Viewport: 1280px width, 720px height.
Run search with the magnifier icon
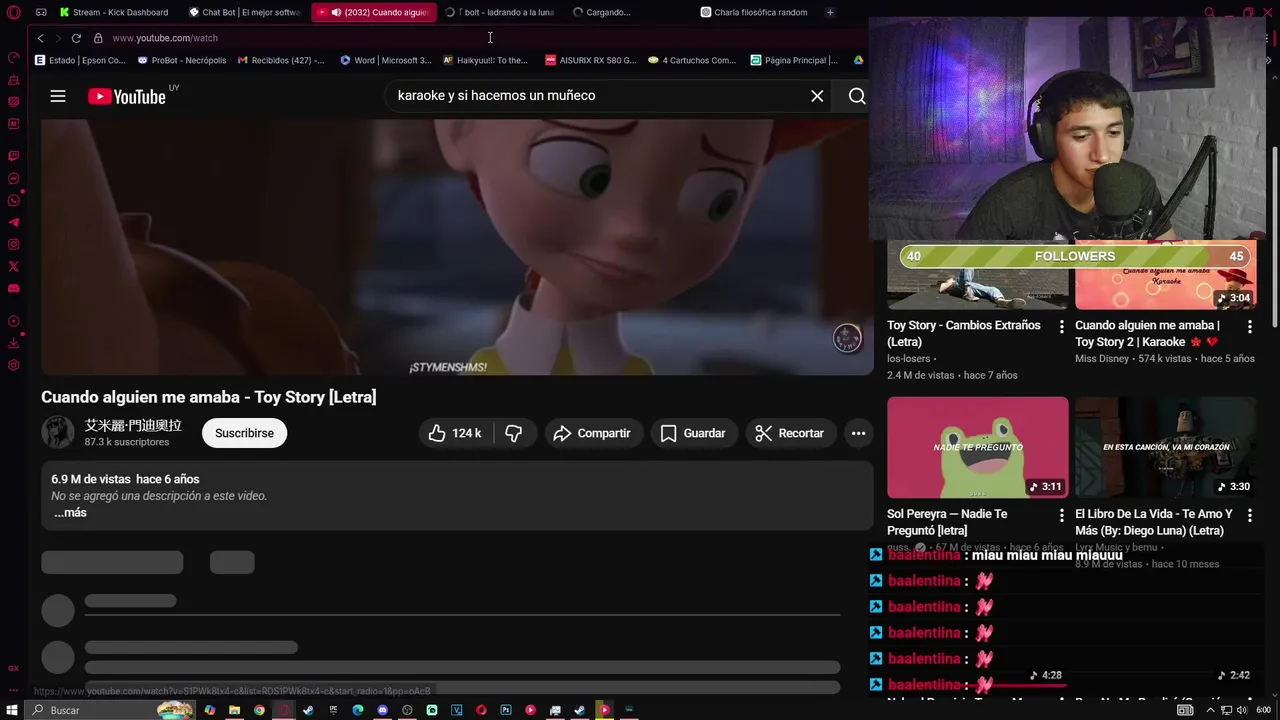[857, 96]
